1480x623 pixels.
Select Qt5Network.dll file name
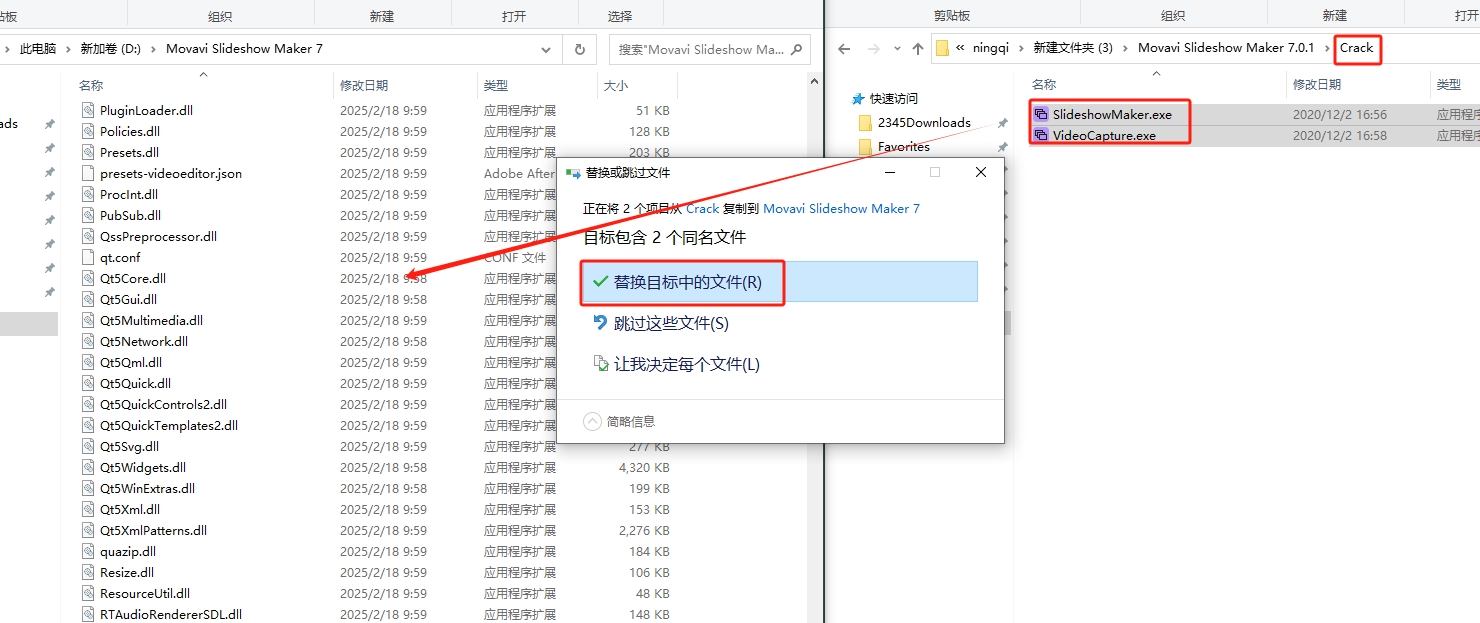click(144, 341)
